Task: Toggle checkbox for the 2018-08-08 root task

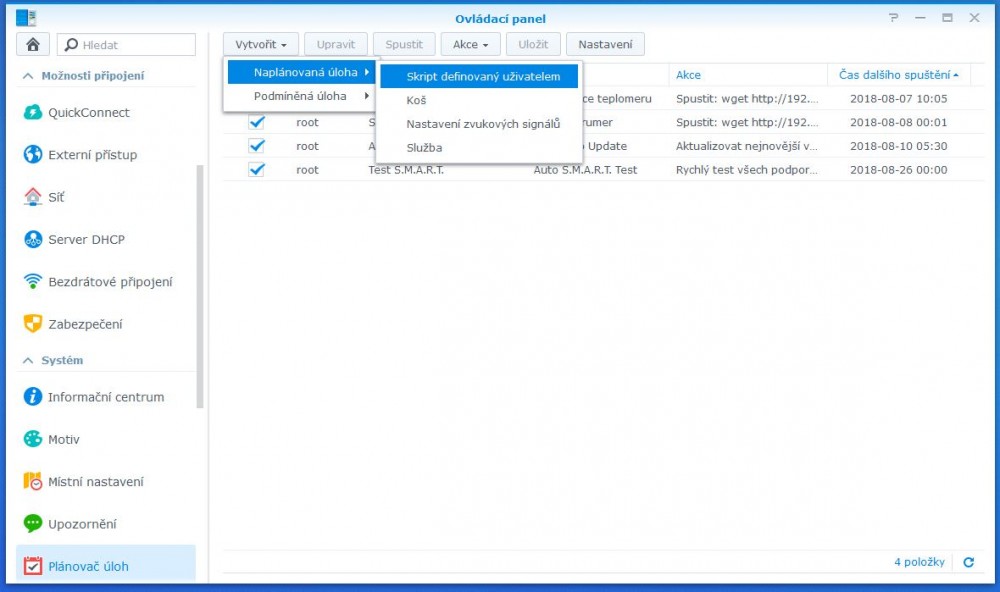Action: click(256, 122)
